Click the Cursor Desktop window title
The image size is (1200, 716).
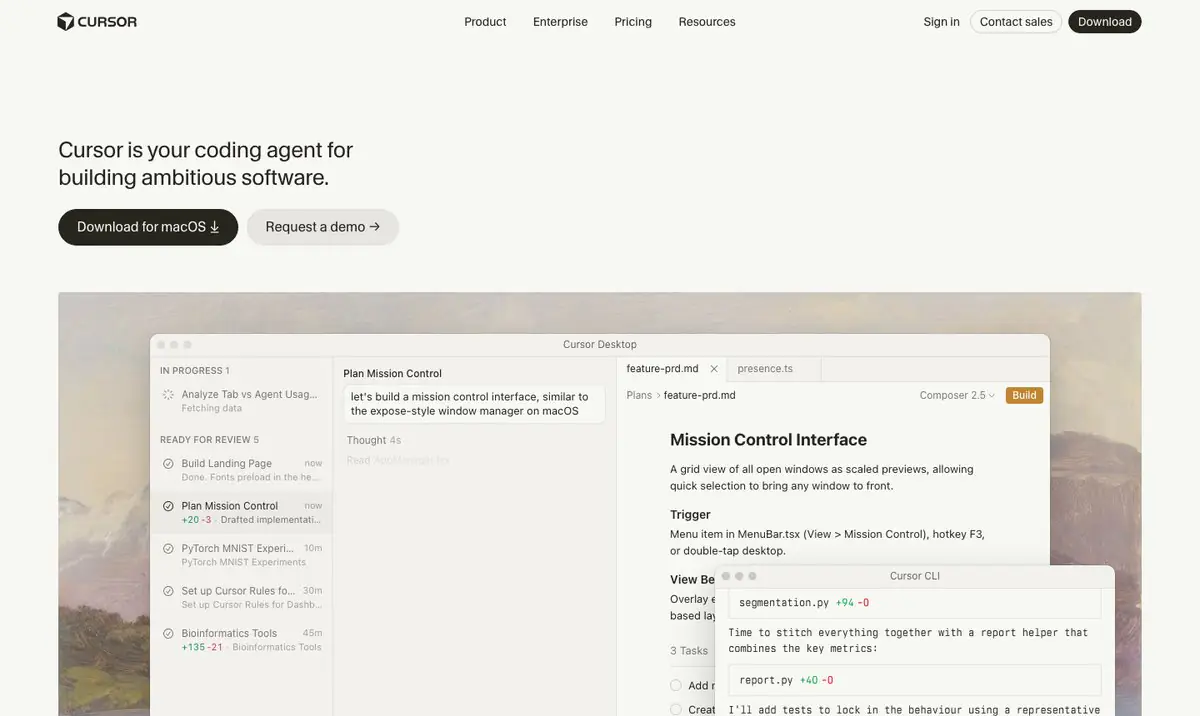point(599,344)
